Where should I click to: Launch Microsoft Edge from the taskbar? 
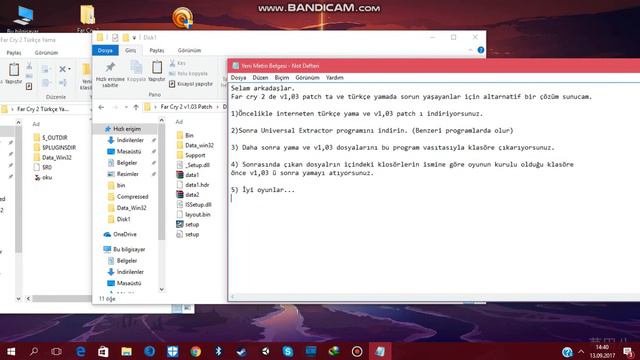click(x=80, y=351)
